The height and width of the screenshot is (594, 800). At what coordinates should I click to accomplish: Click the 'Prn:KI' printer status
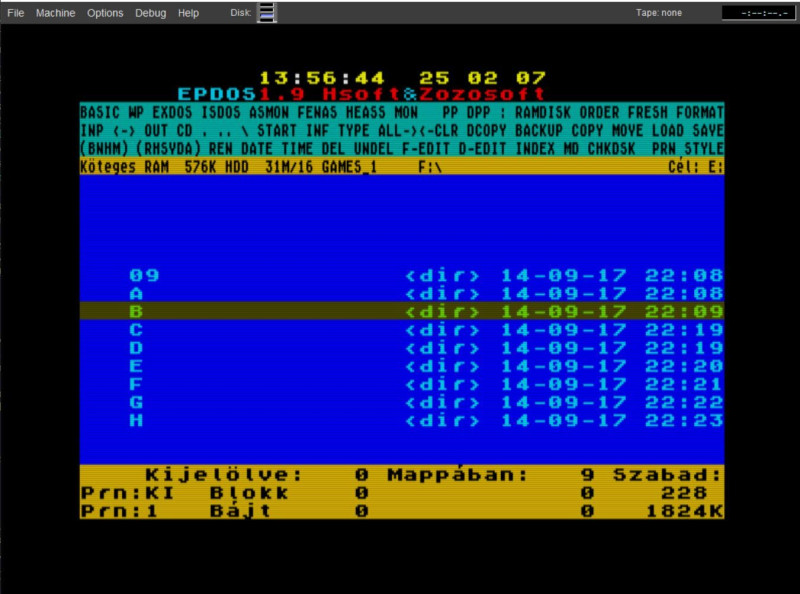[128, 493]
